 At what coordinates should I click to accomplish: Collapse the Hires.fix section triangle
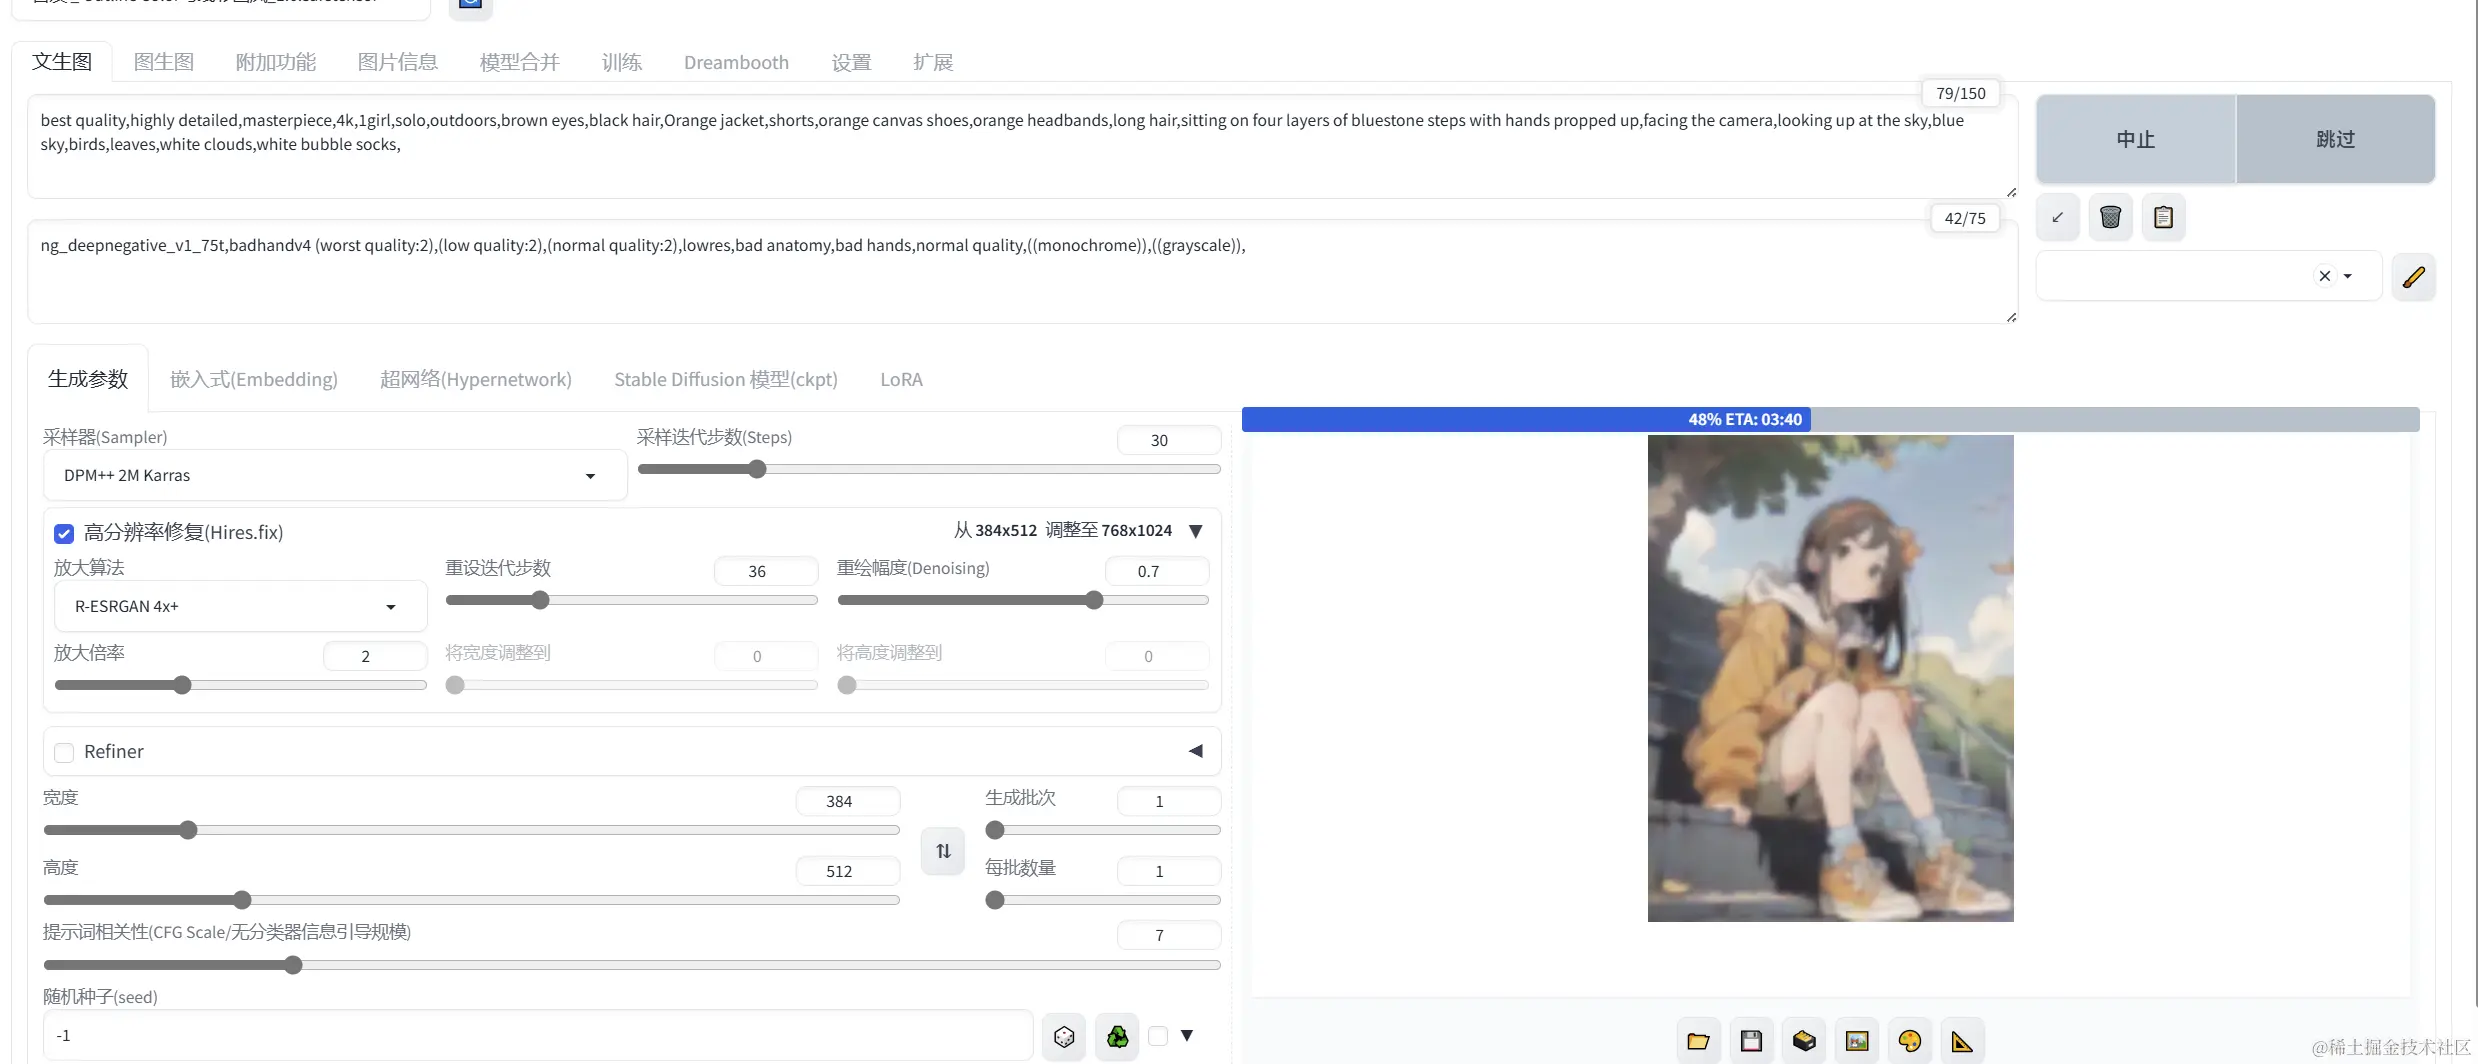click(x=1196, y=531)
